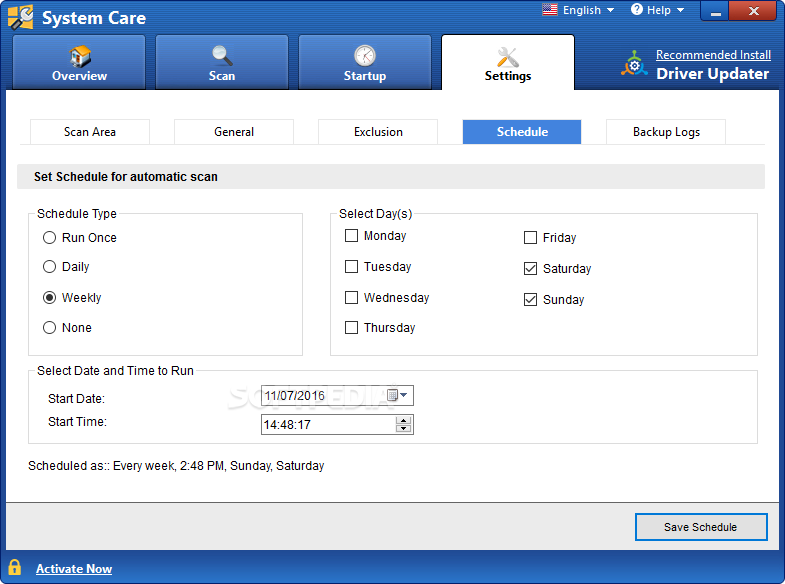The width and height of the screenshot is (785, 584).
Task: Click the Overview house icon
Action: coord(80,56)
